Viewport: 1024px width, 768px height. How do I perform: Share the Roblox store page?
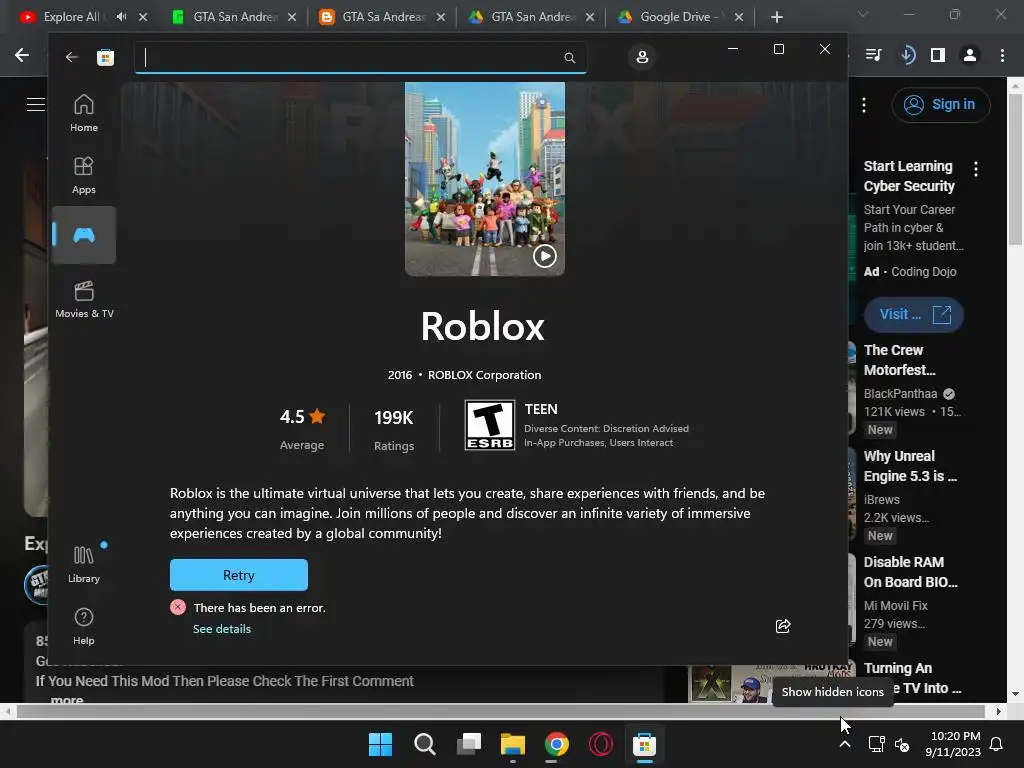pos(782,626)
